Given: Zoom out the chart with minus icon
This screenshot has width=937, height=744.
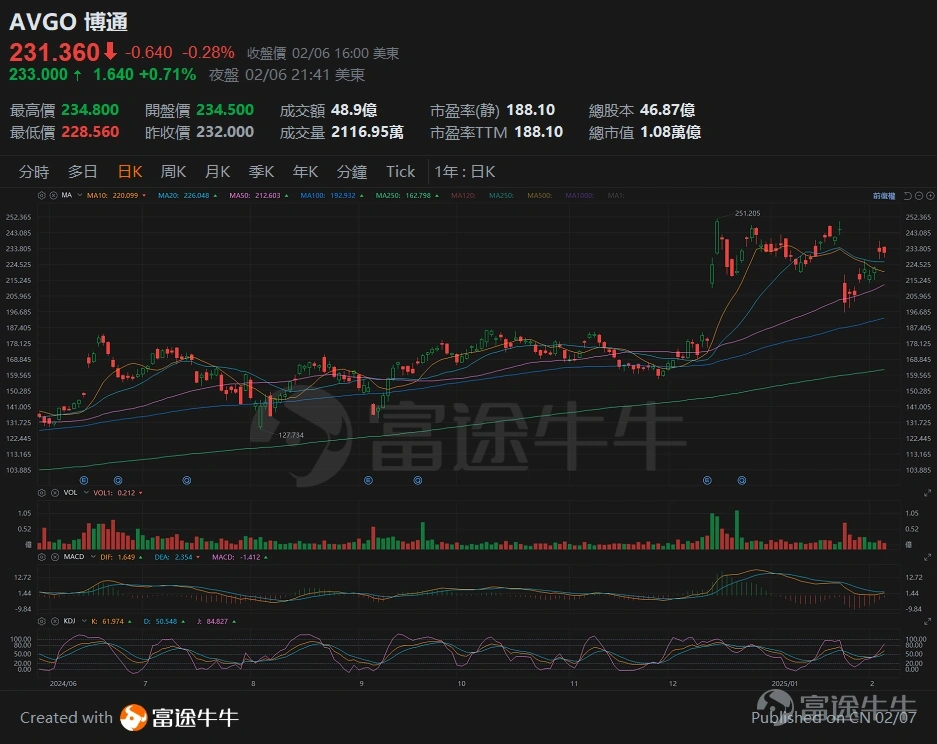Looking at the screenshot, I should pyautogui.click(x=919, y=196).
